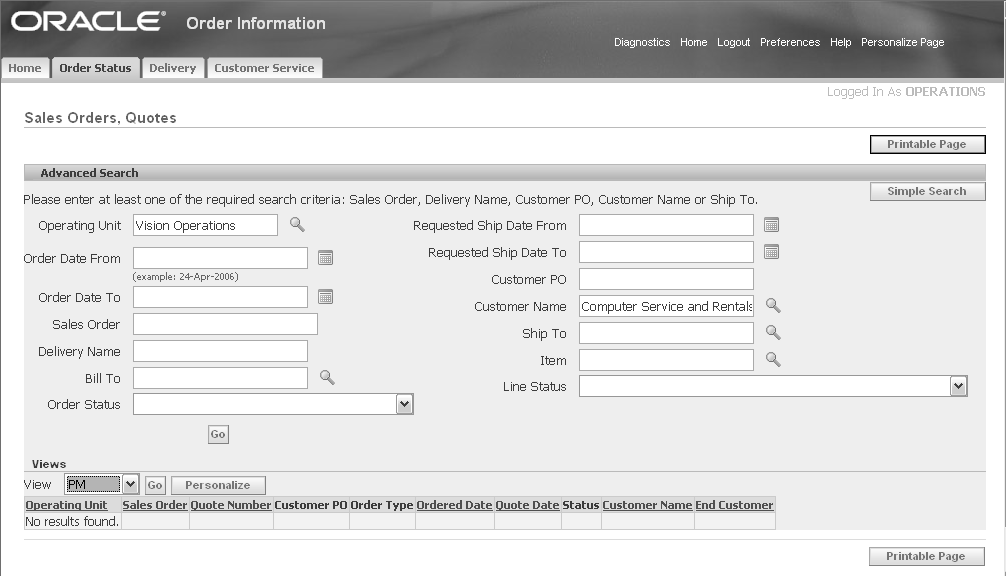The height and width of the screenshot is (576, 1006).
Task: Focus the Requested Ship Date From field
Action: [x=666, y=225]
